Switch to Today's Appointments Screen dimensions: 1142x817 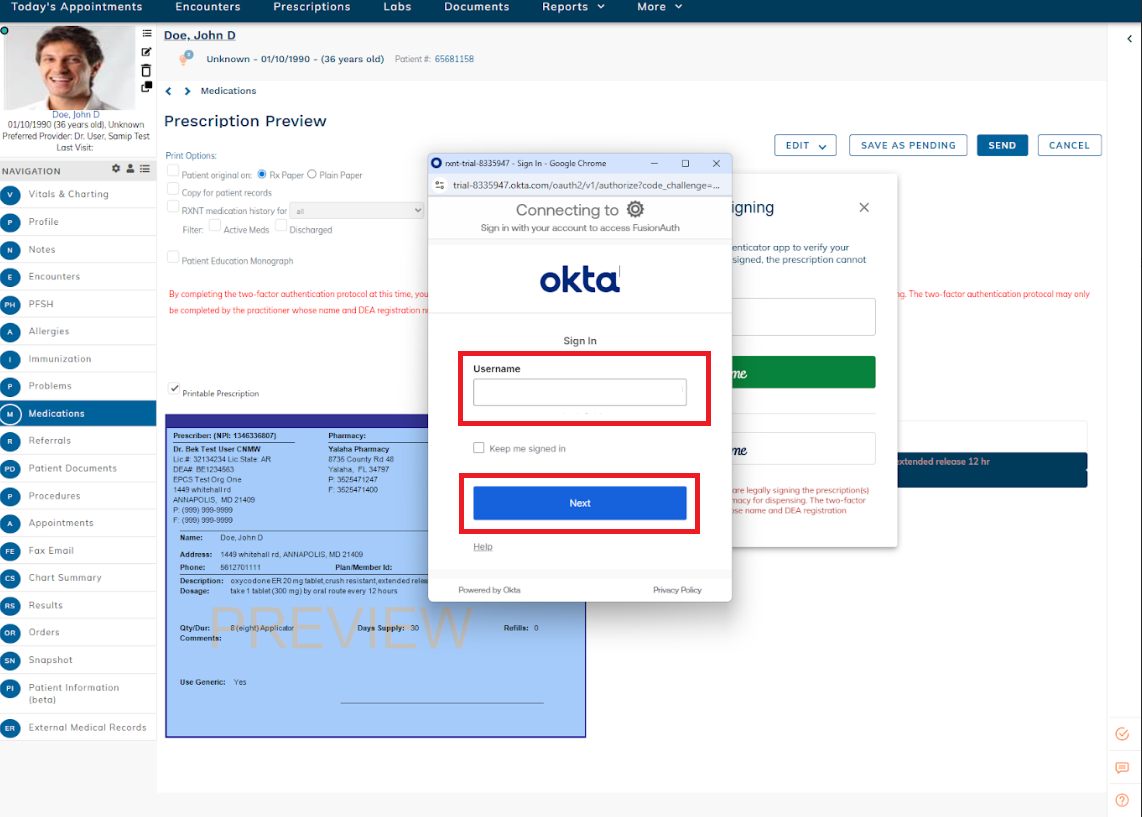(x=75, y=7)
